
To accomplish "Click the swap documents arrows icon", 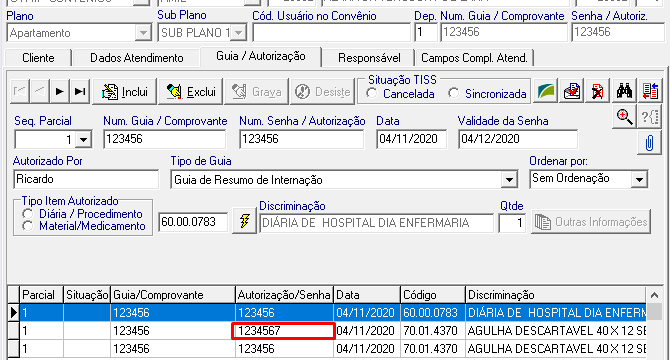I will [650, 91].
